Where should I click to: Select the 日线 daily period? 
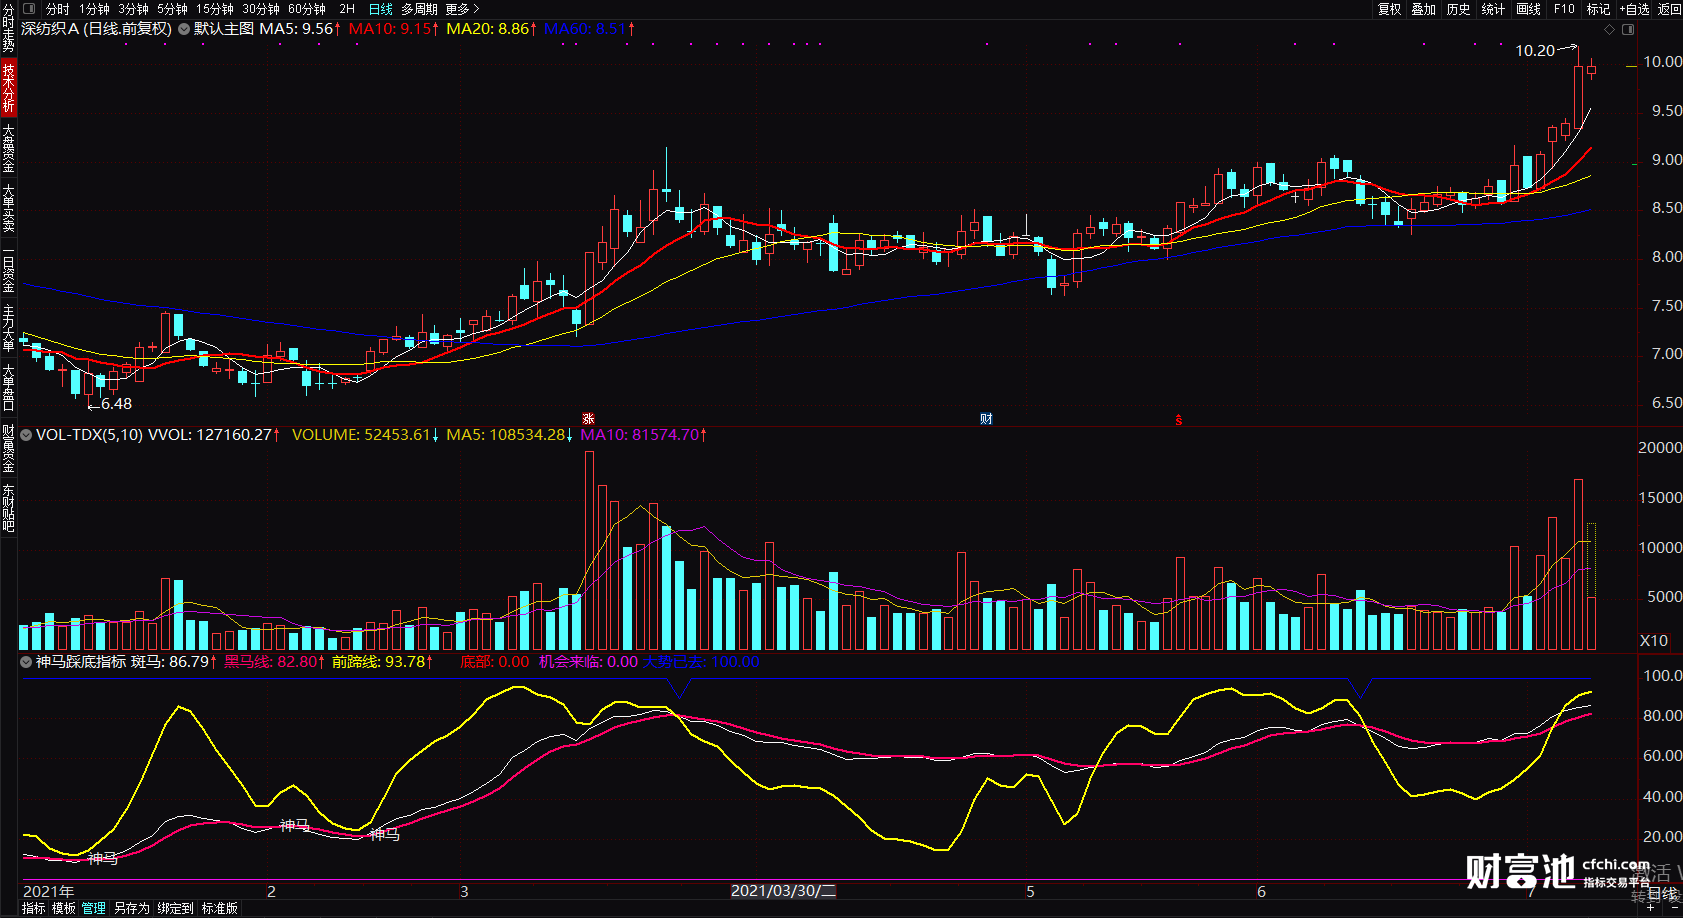(381, 9)
